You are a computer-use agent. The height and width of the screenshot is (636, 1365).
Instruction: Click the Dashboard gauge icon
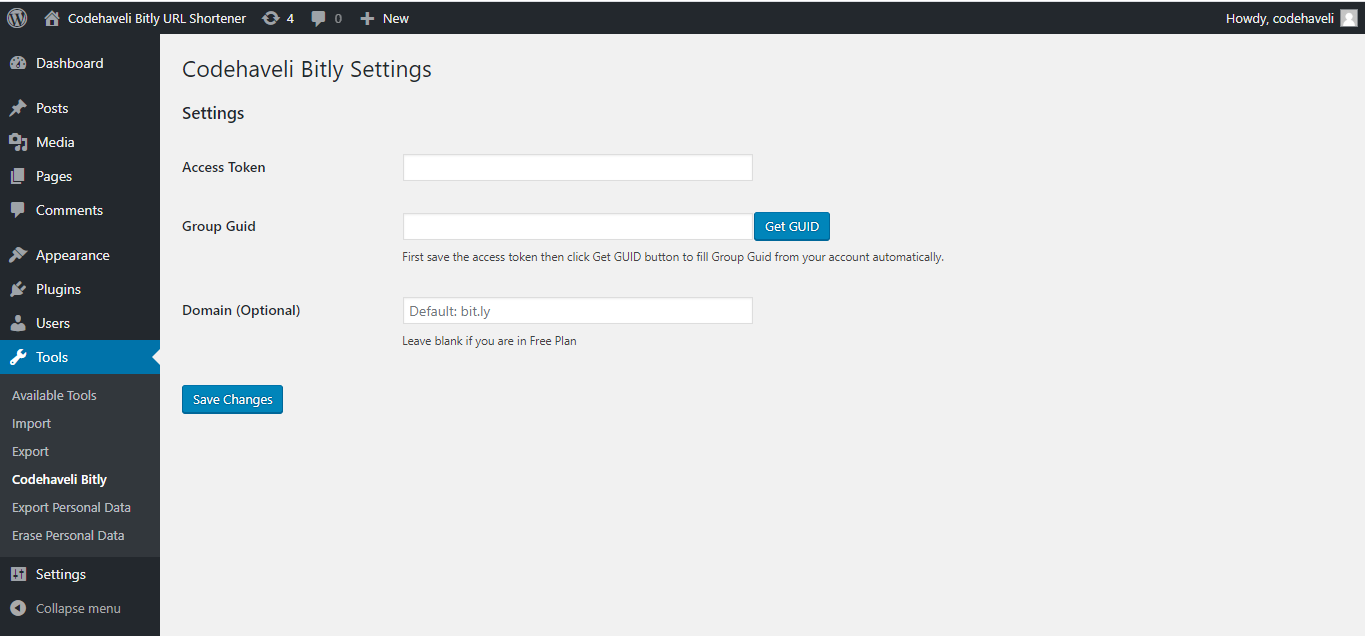(x=18, y=63)
